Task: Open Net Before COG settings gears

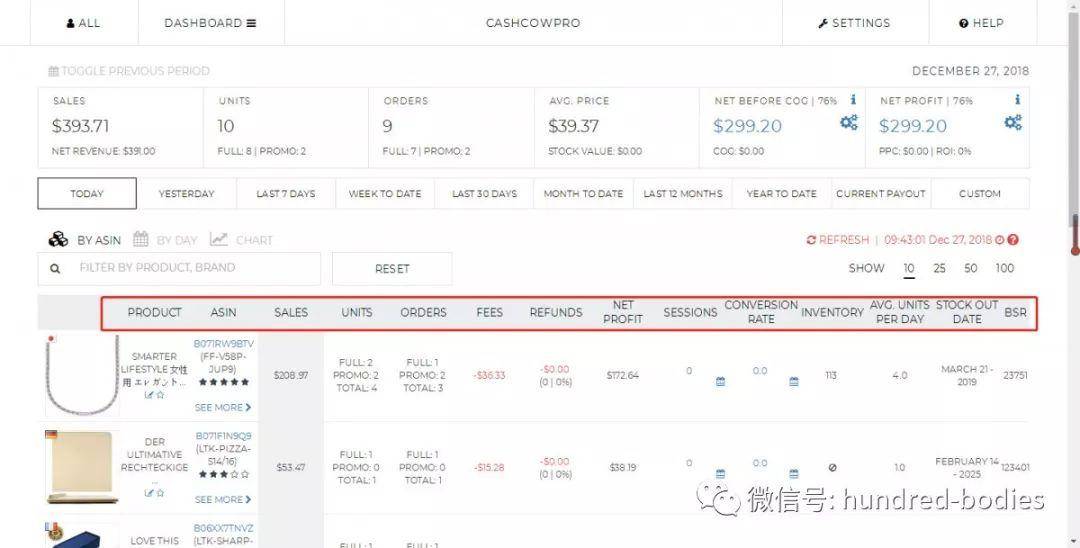Action: click(848, 123)
